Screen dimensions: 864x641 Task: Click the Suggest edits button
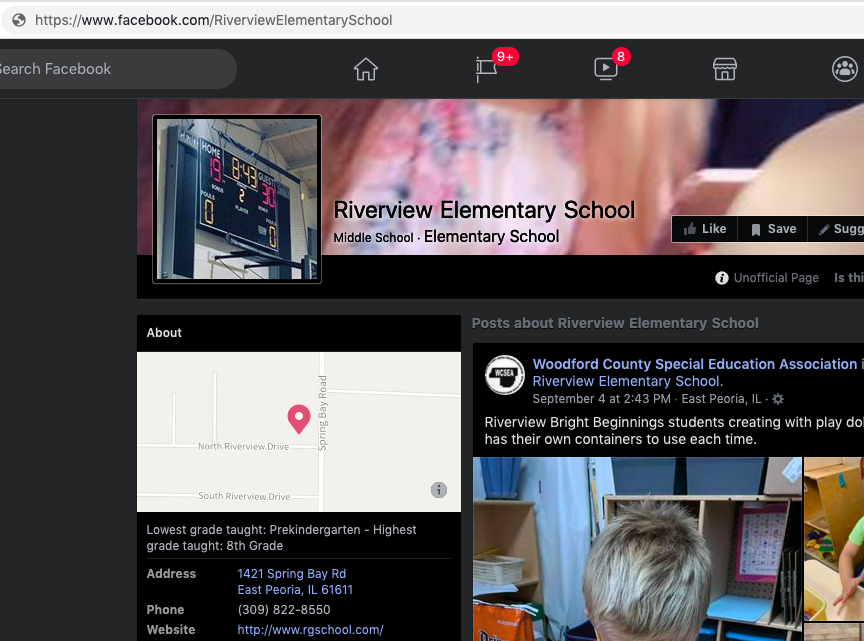click(836, 229)
